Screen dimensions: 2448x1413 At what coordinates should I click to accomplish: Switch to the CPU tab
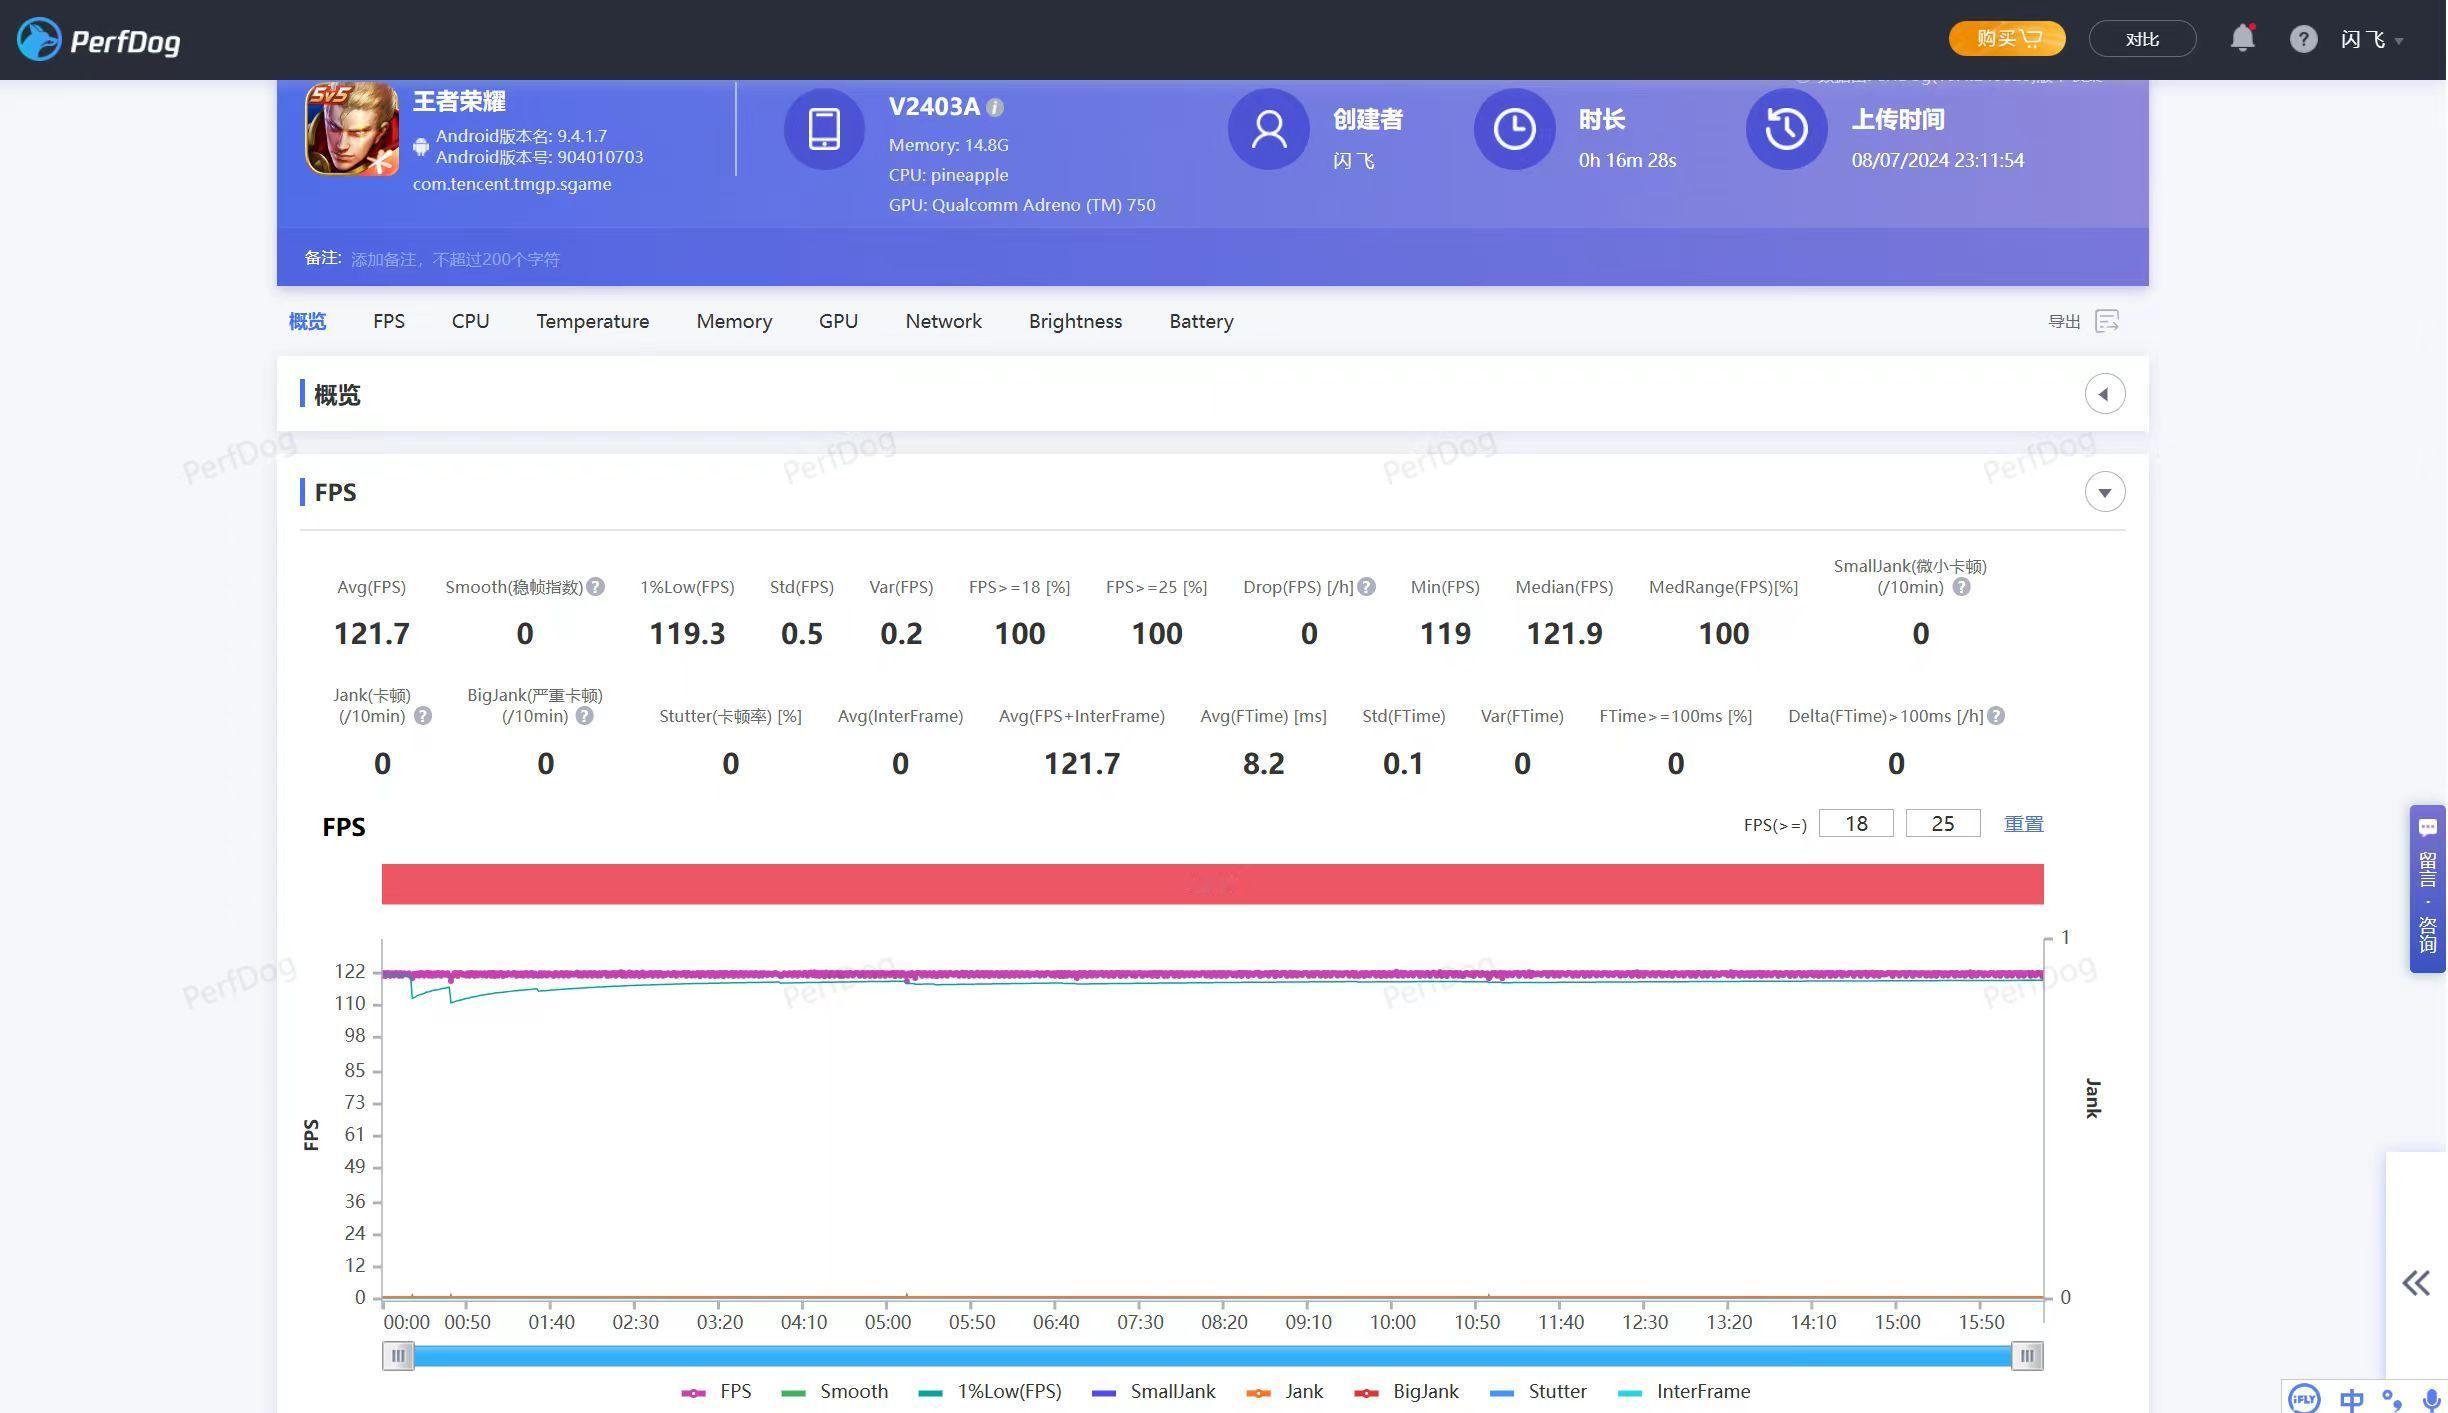coord(470,321)
